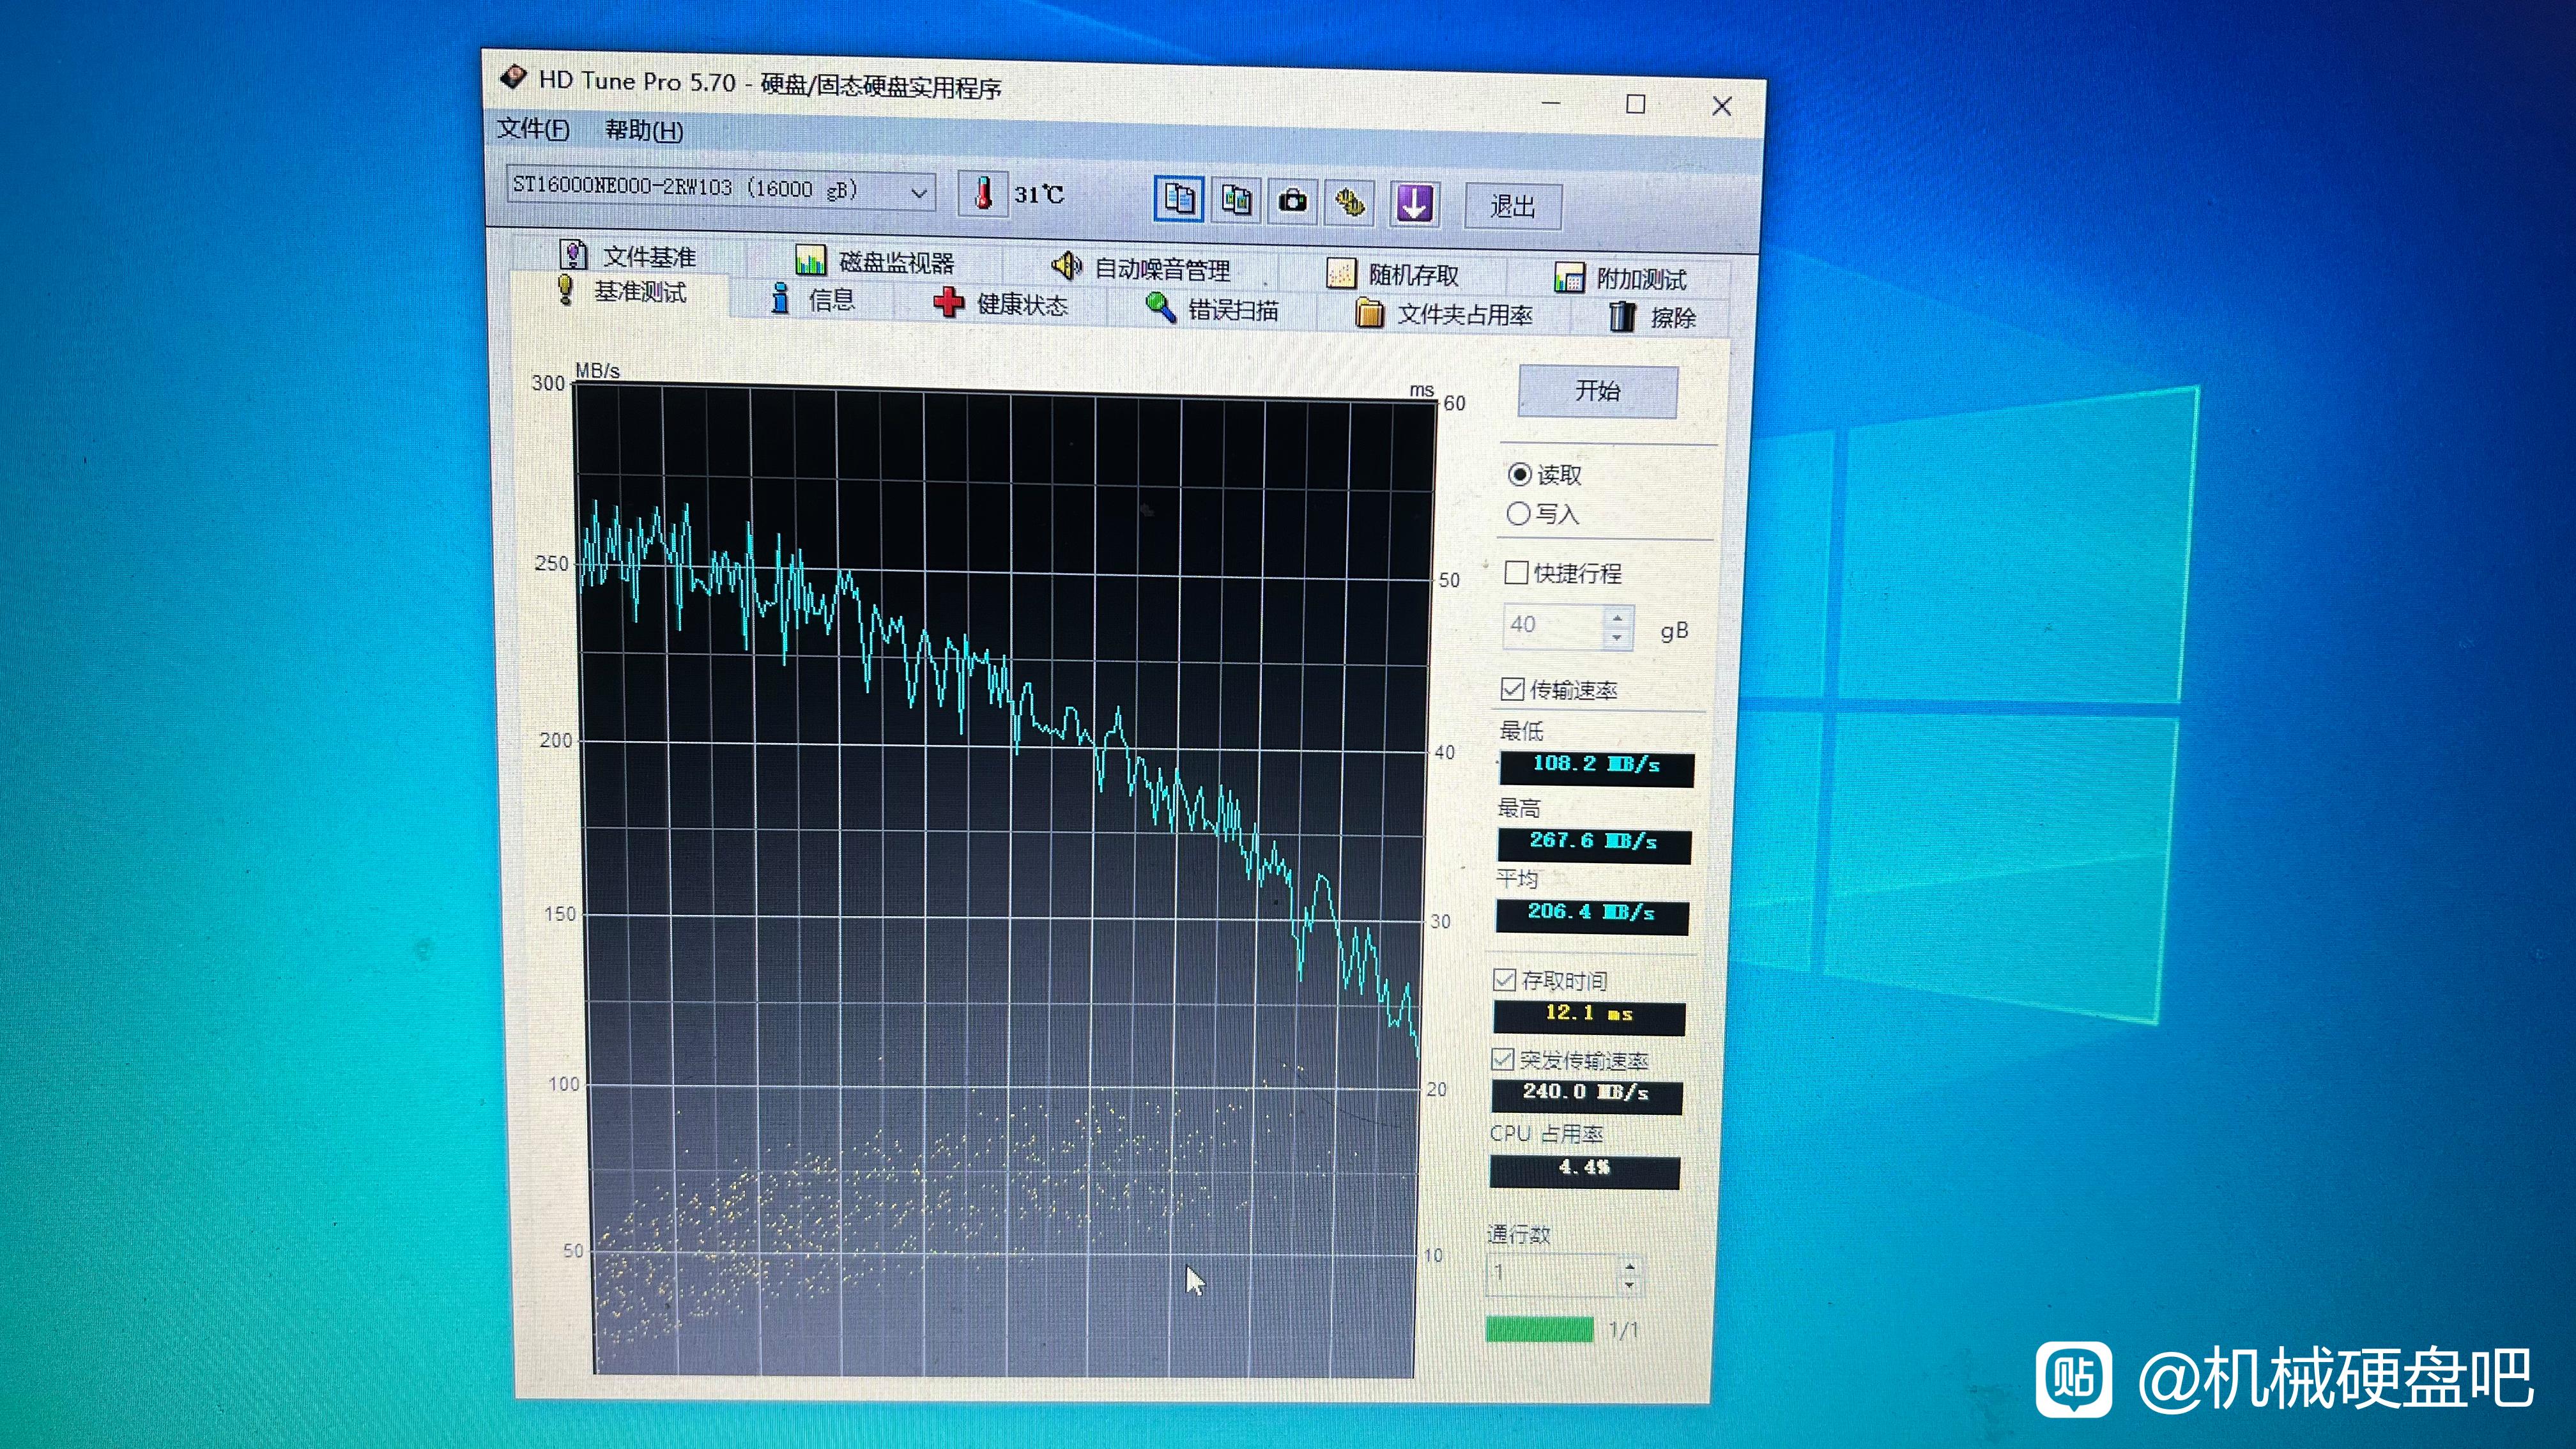Image resolution: width=2576 pixels, height=1449 pixels.
Task: Click the purple down-arrow minimize-to-tray icon
Action: pyautogui.click(x=1414, y=204)
